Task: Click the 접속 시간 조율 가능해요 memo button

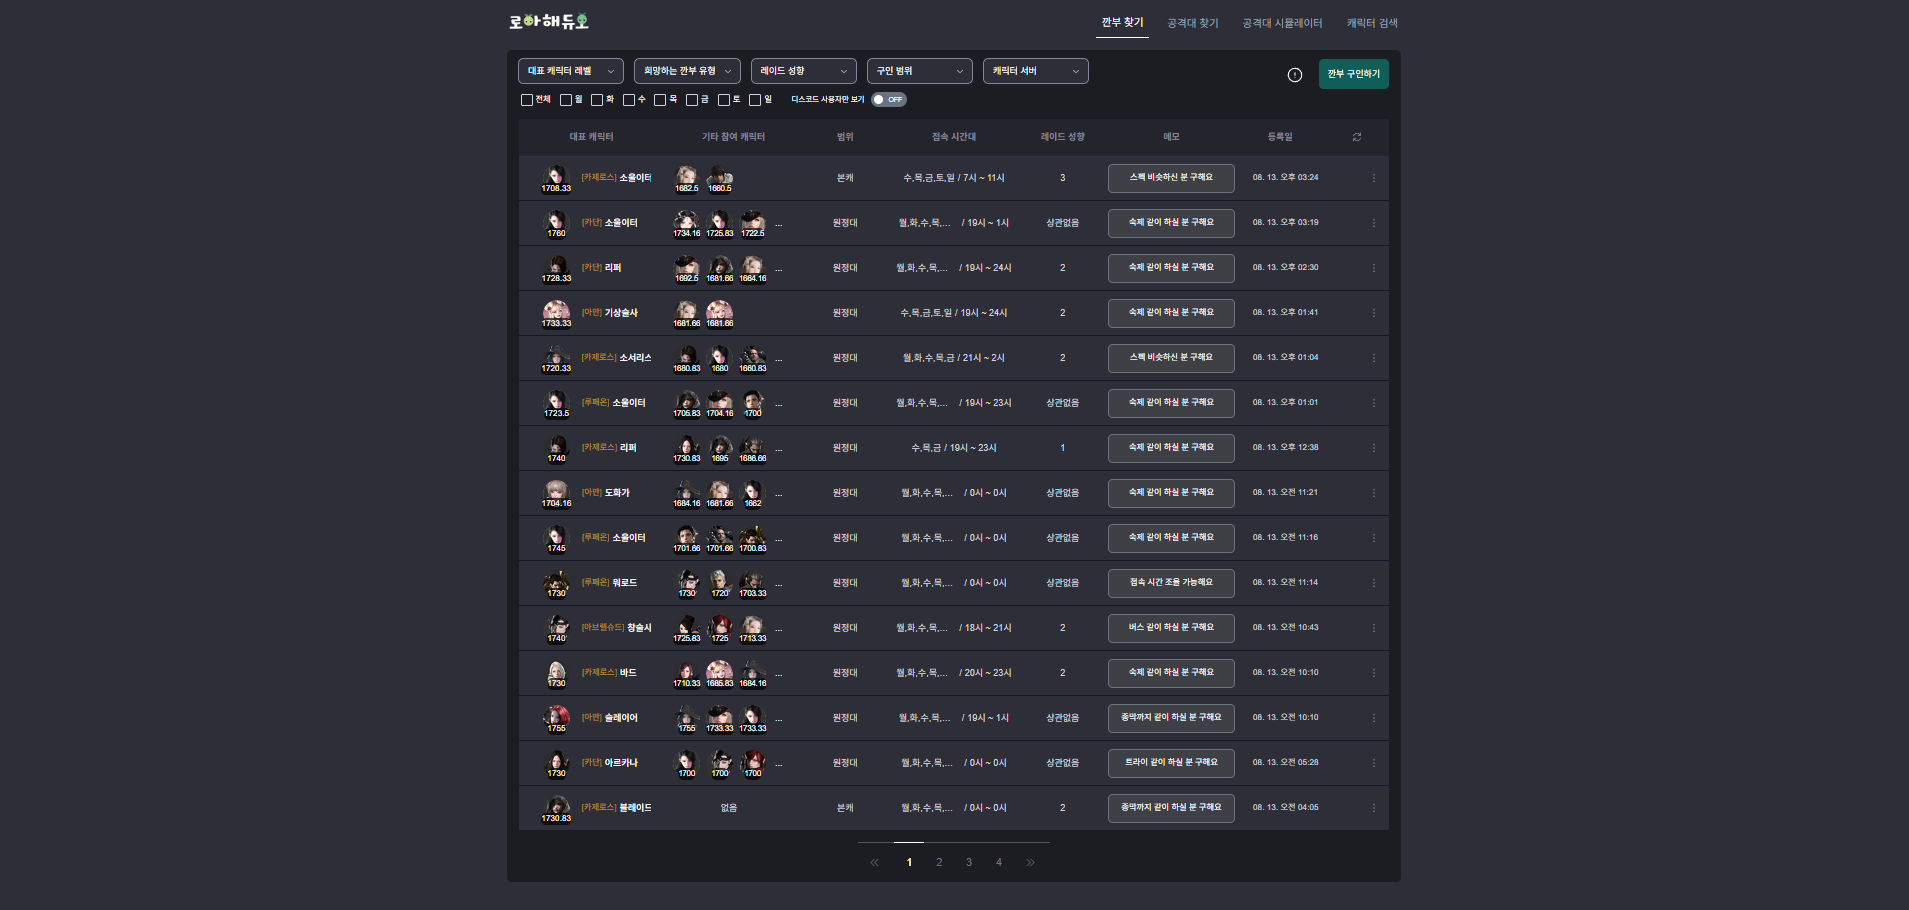Action: coord(1171,583)
